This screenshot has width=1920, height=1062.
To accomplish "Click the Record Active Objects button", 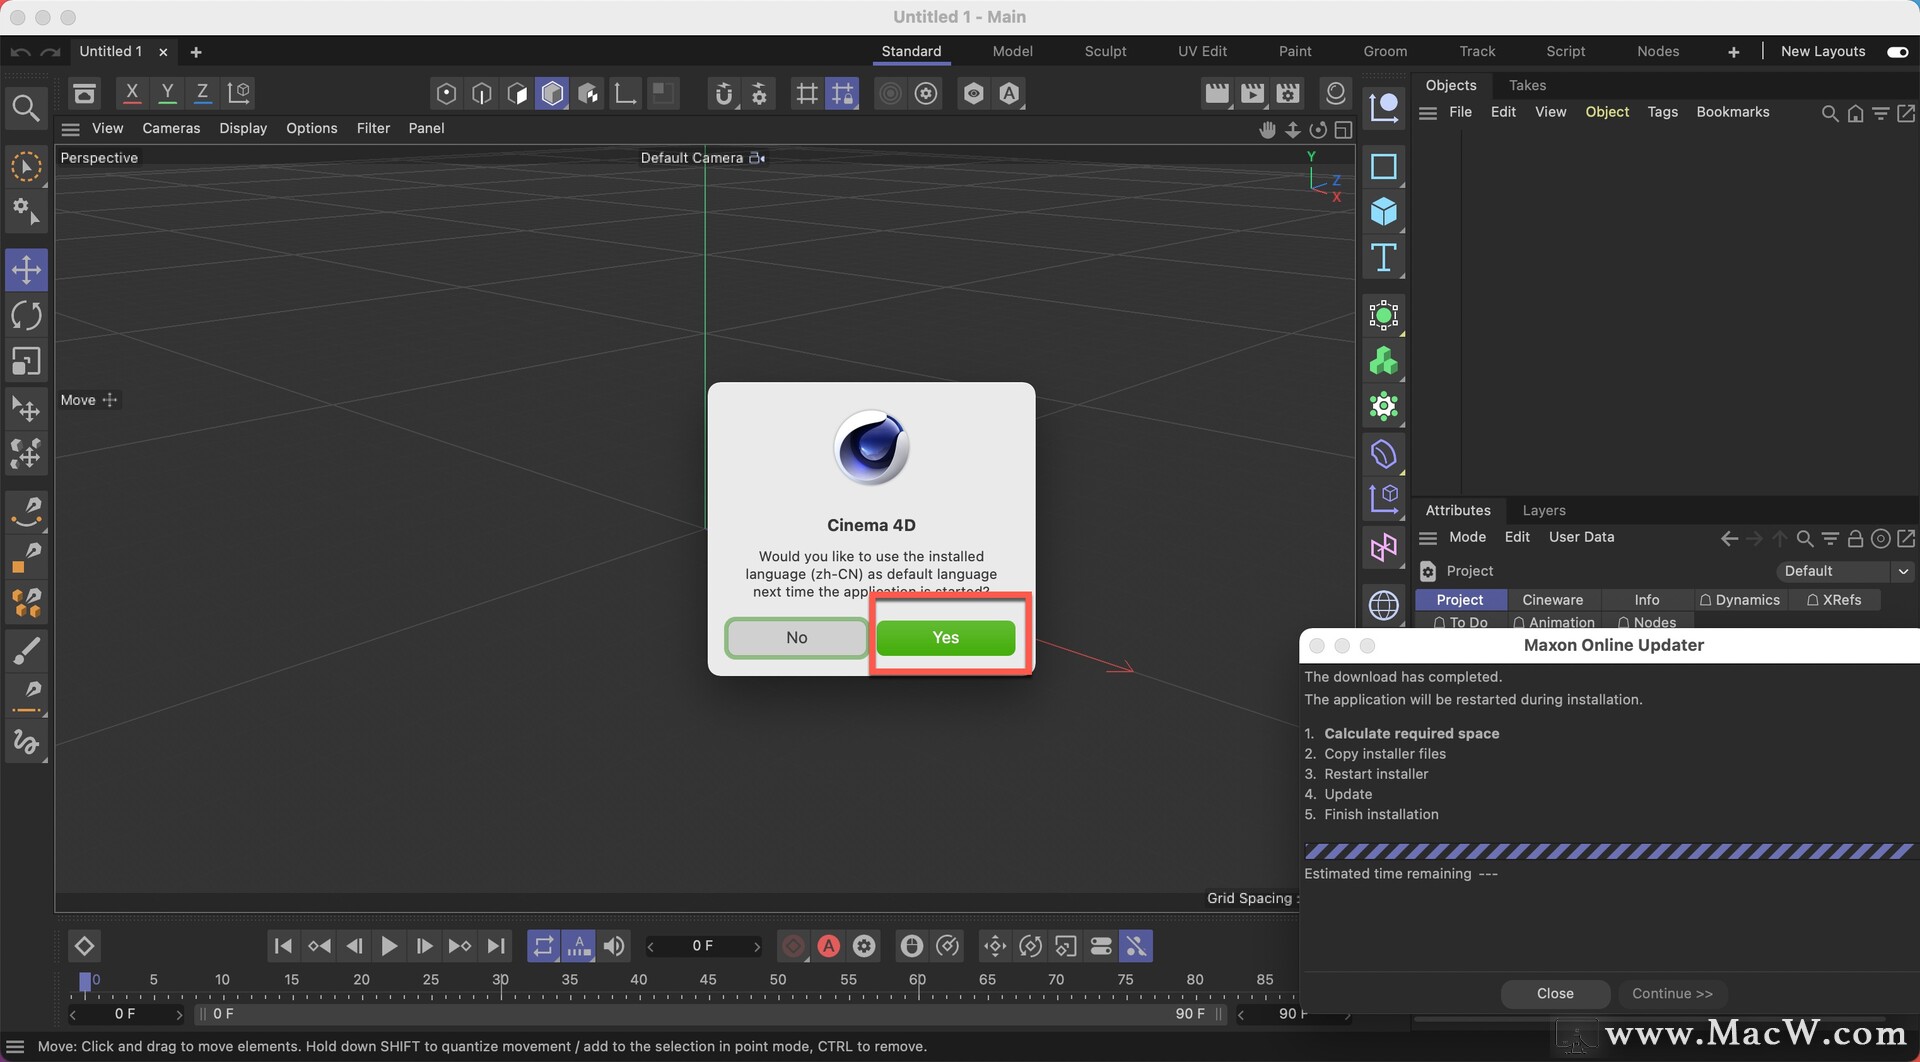I will pos(793,946).
